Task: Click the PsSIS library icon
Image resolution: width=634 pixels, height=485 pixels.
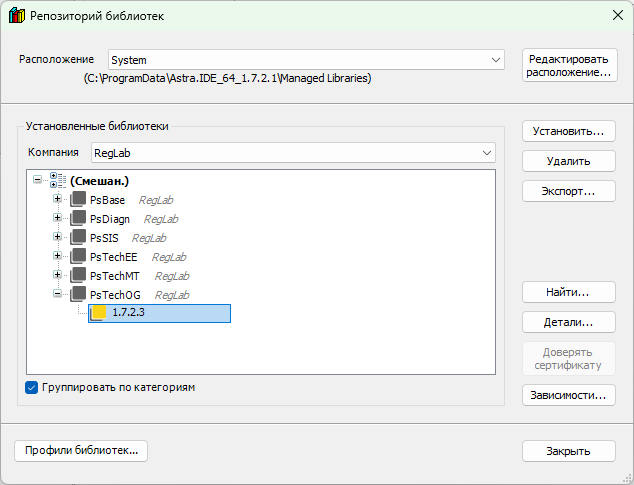Action: [x=79, y=238]
